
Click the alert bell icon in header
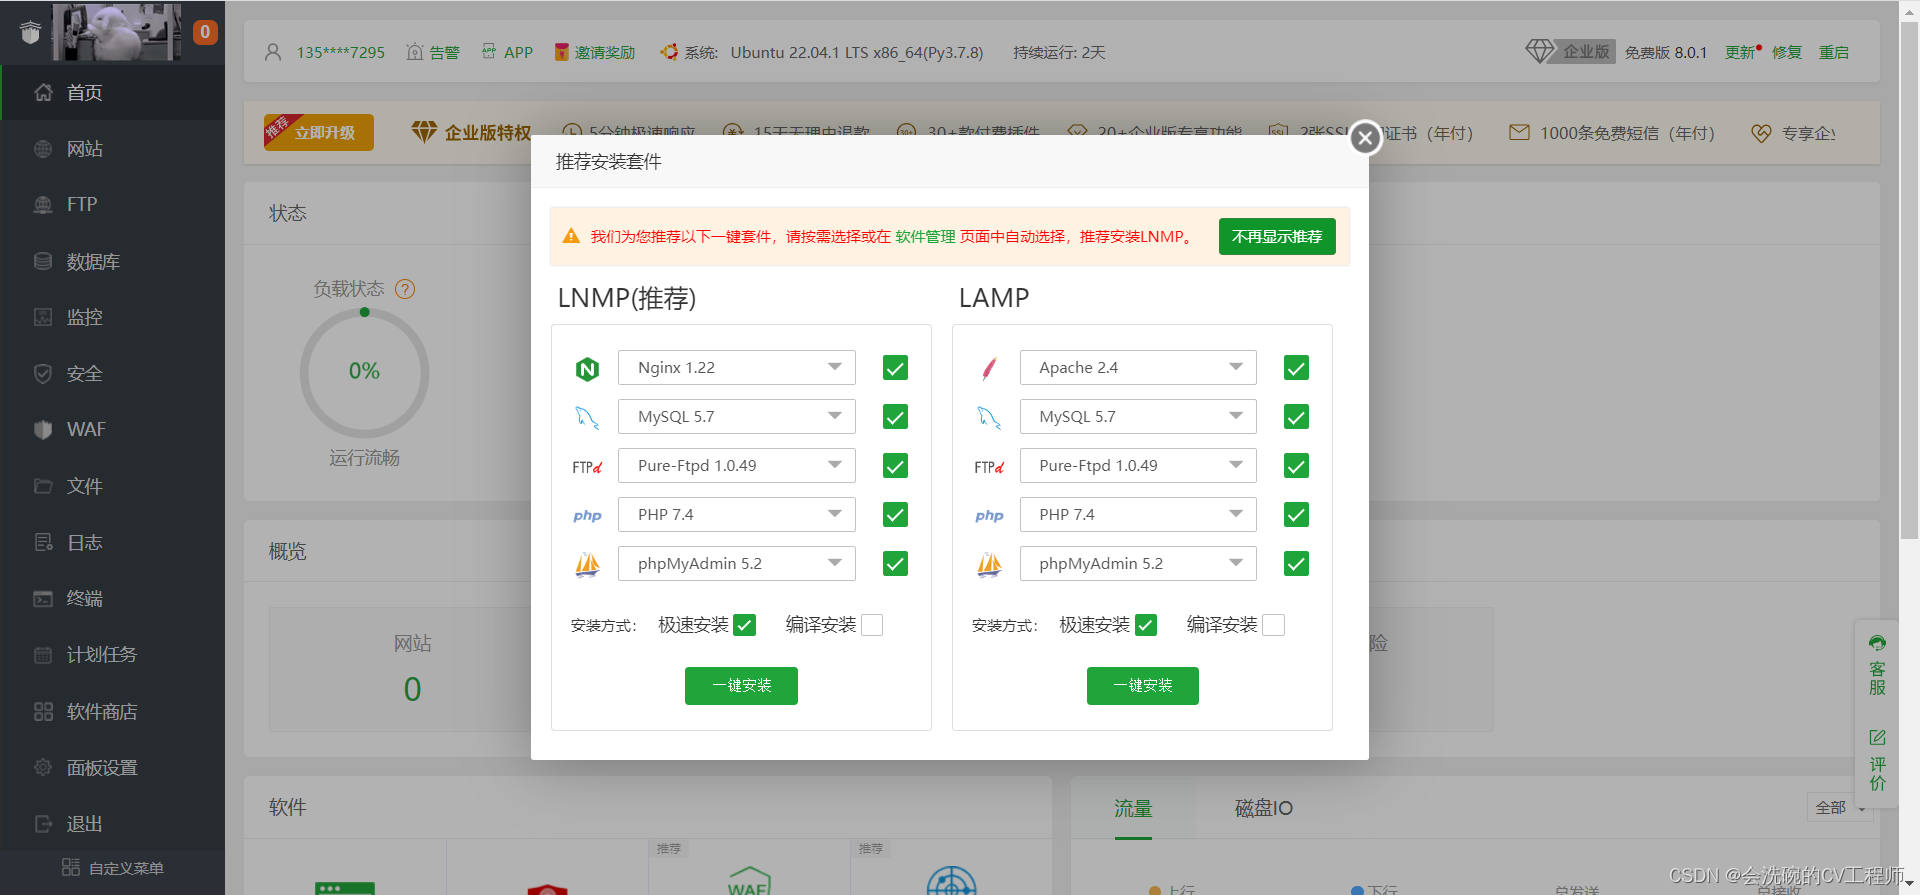415,52
